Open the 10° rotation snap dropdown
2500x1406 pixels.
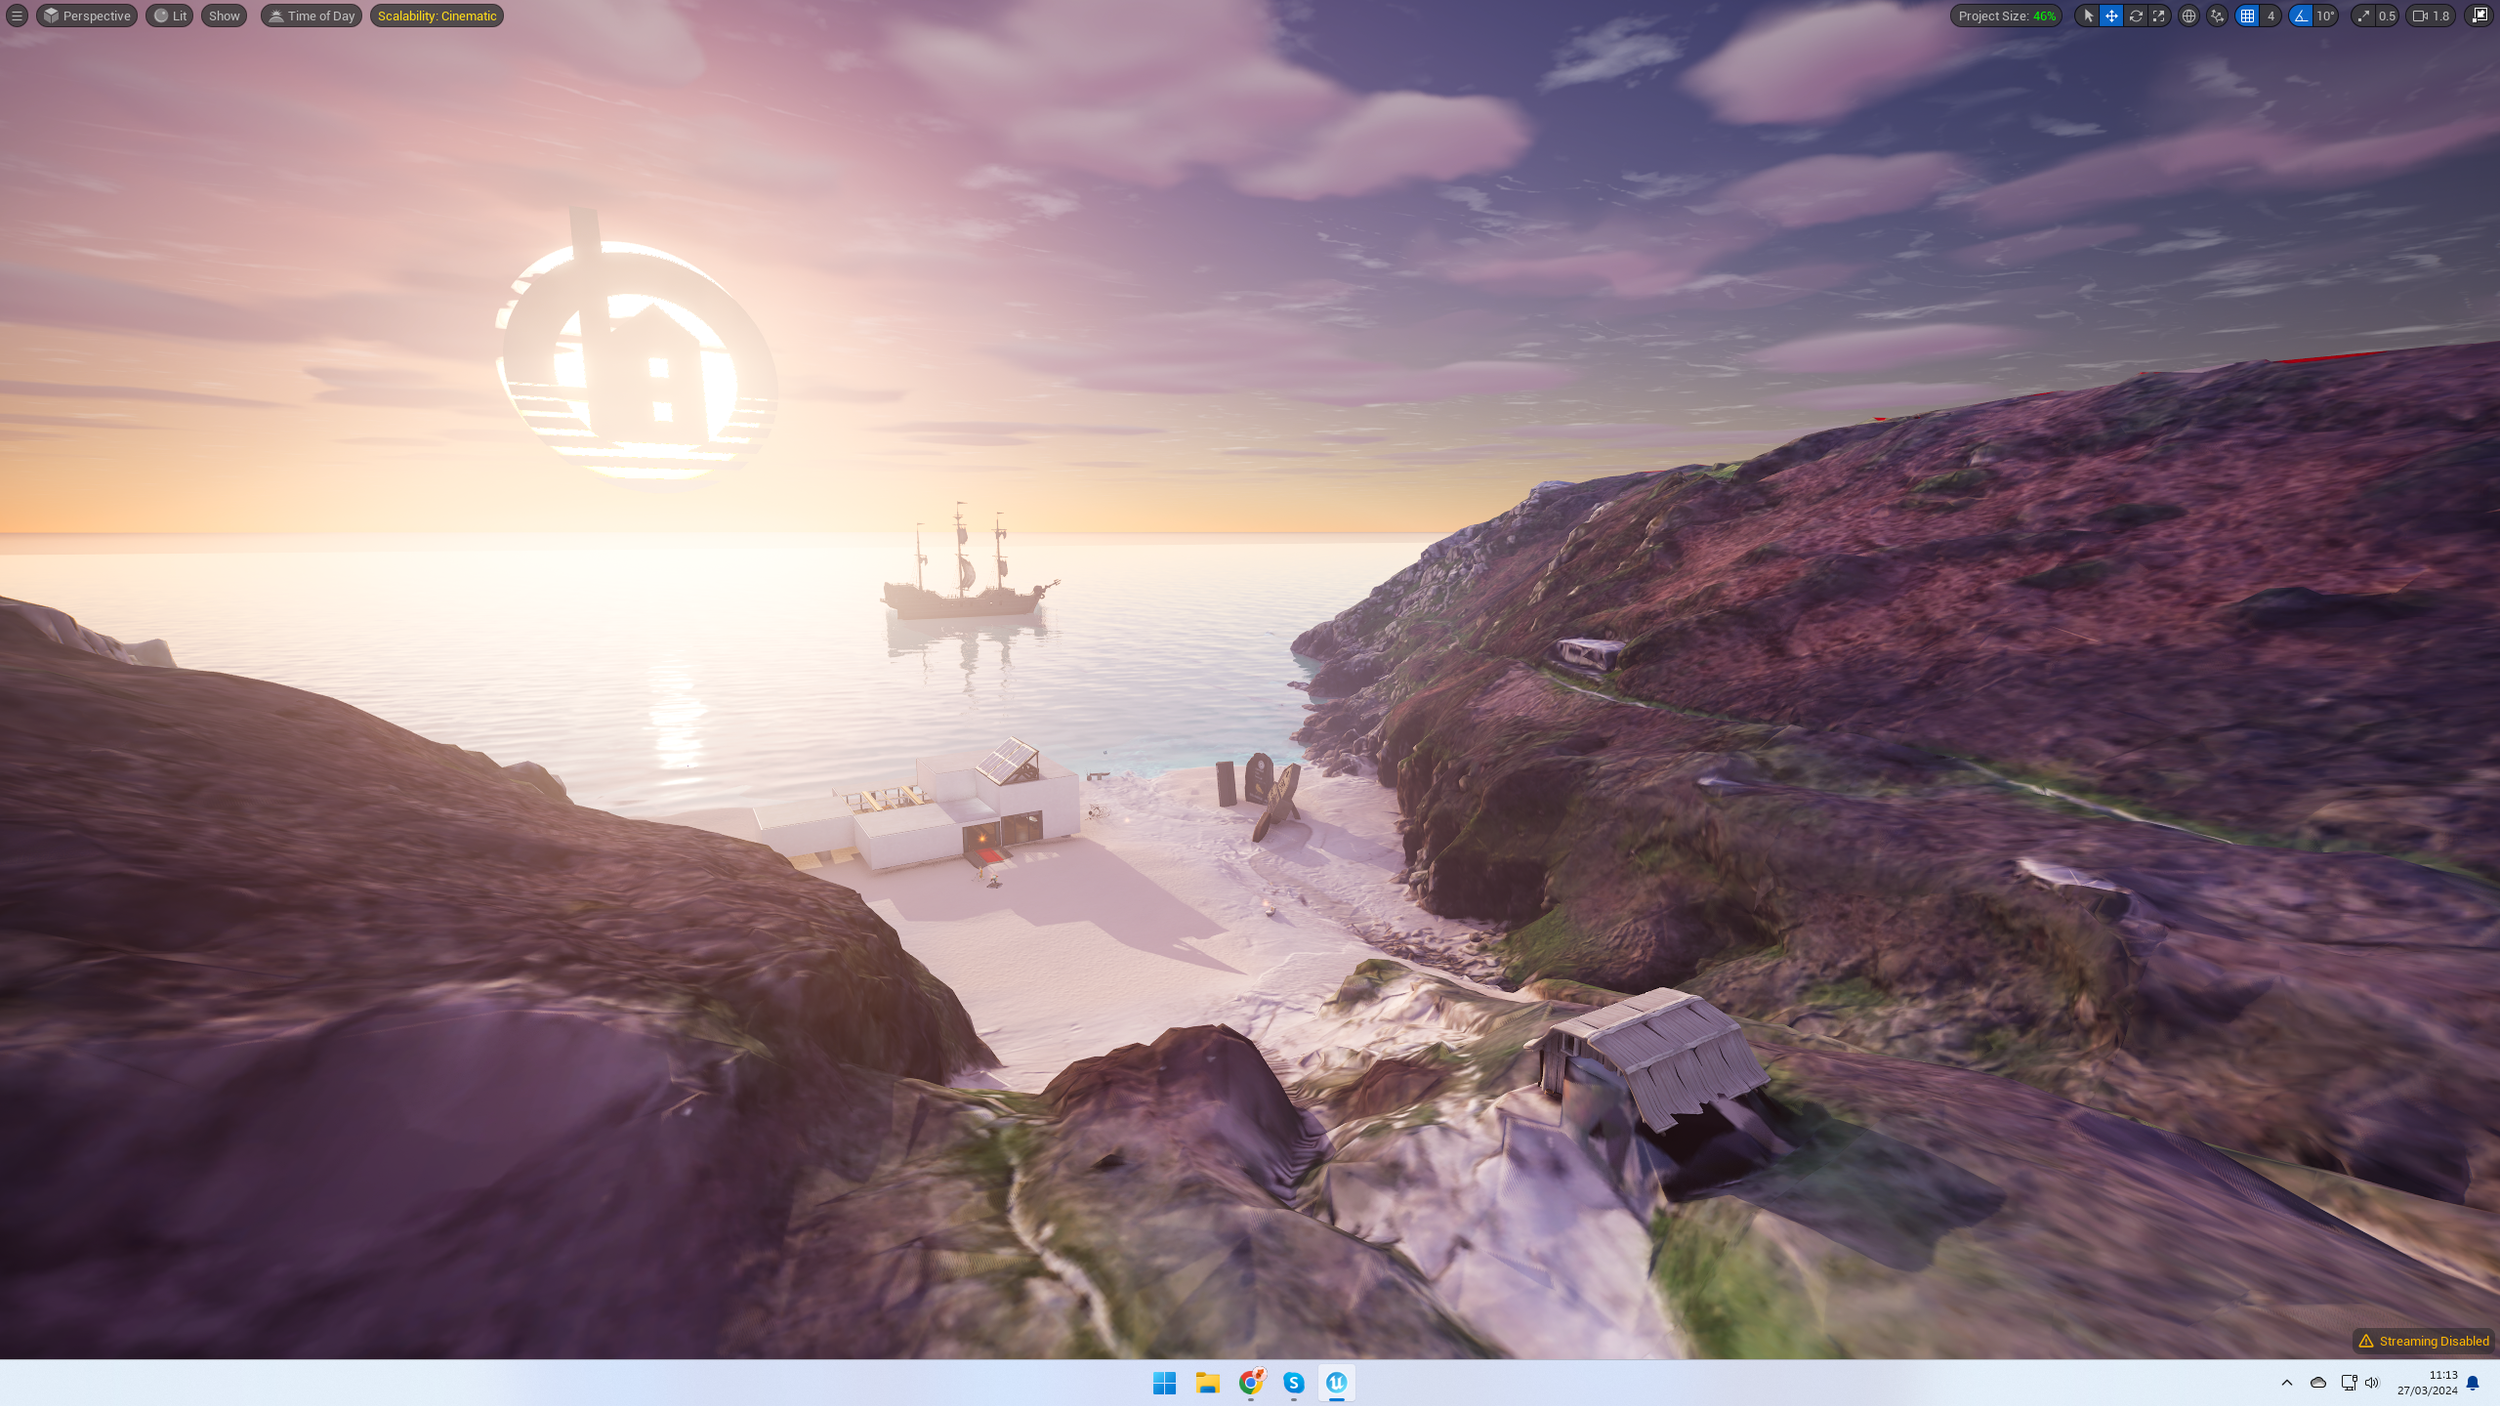2326,16
